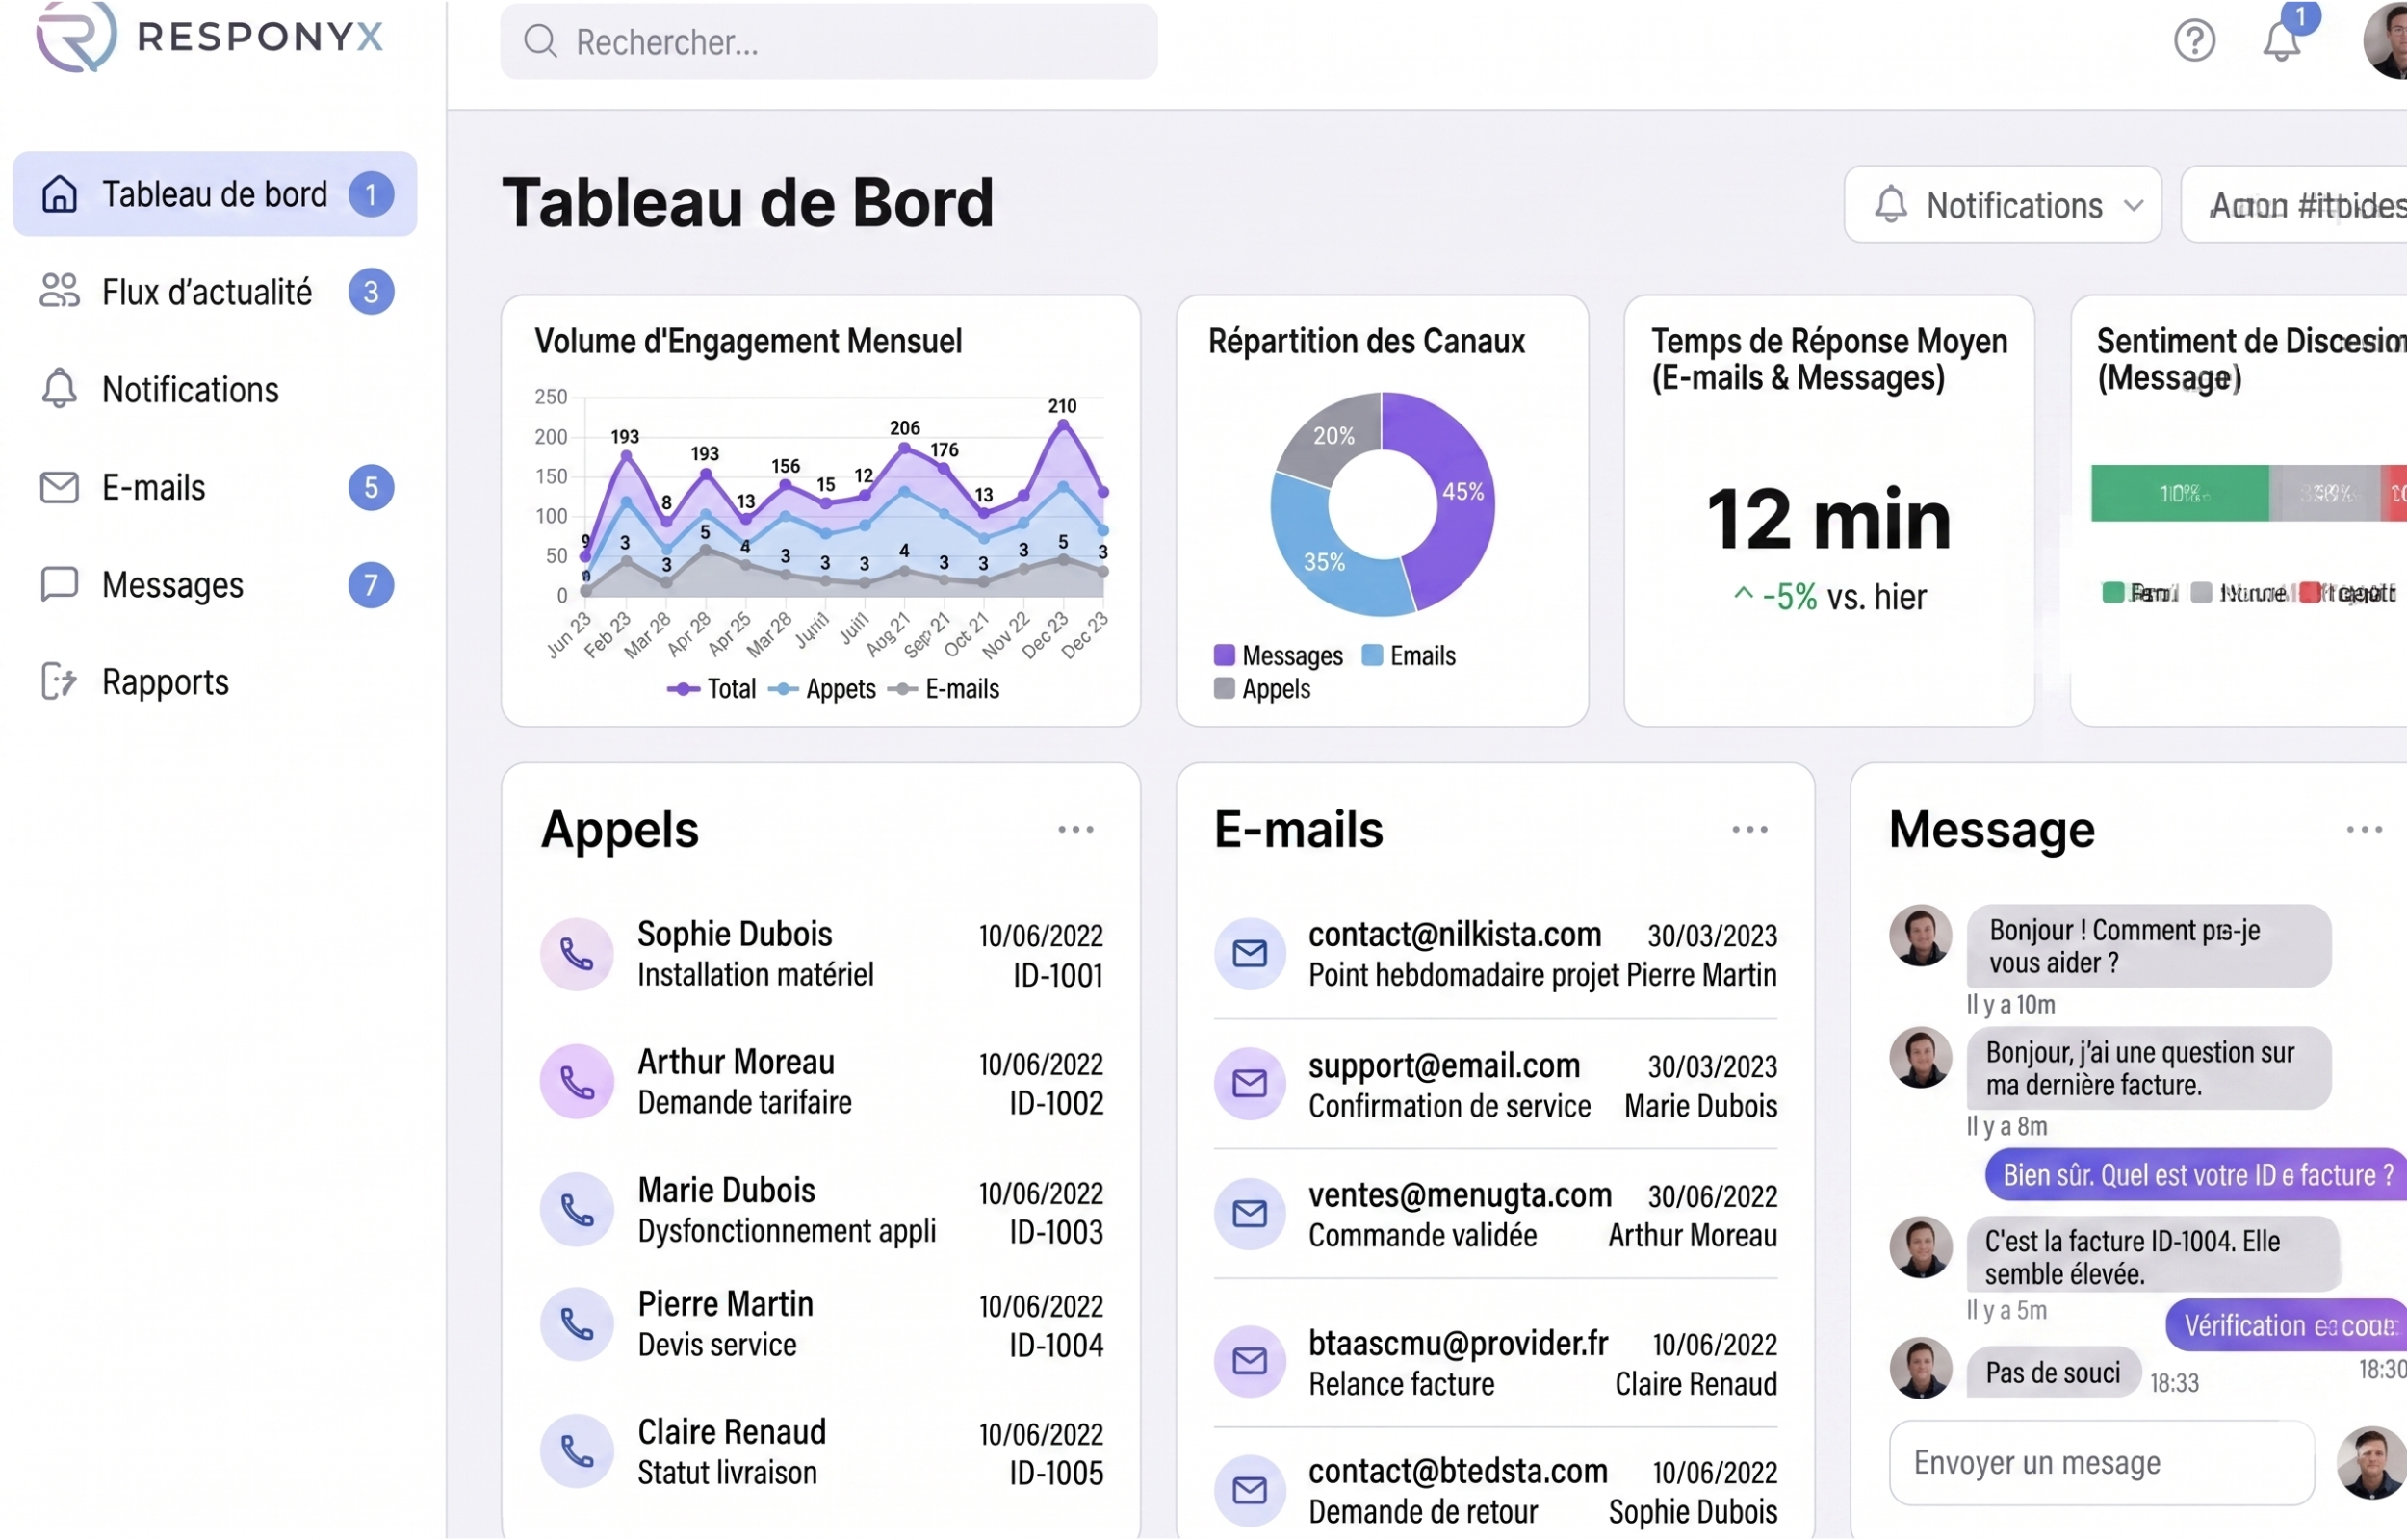The image size is (2407, 1540).
Task: Toggle the Appets legend series
Action: (822, 689)
